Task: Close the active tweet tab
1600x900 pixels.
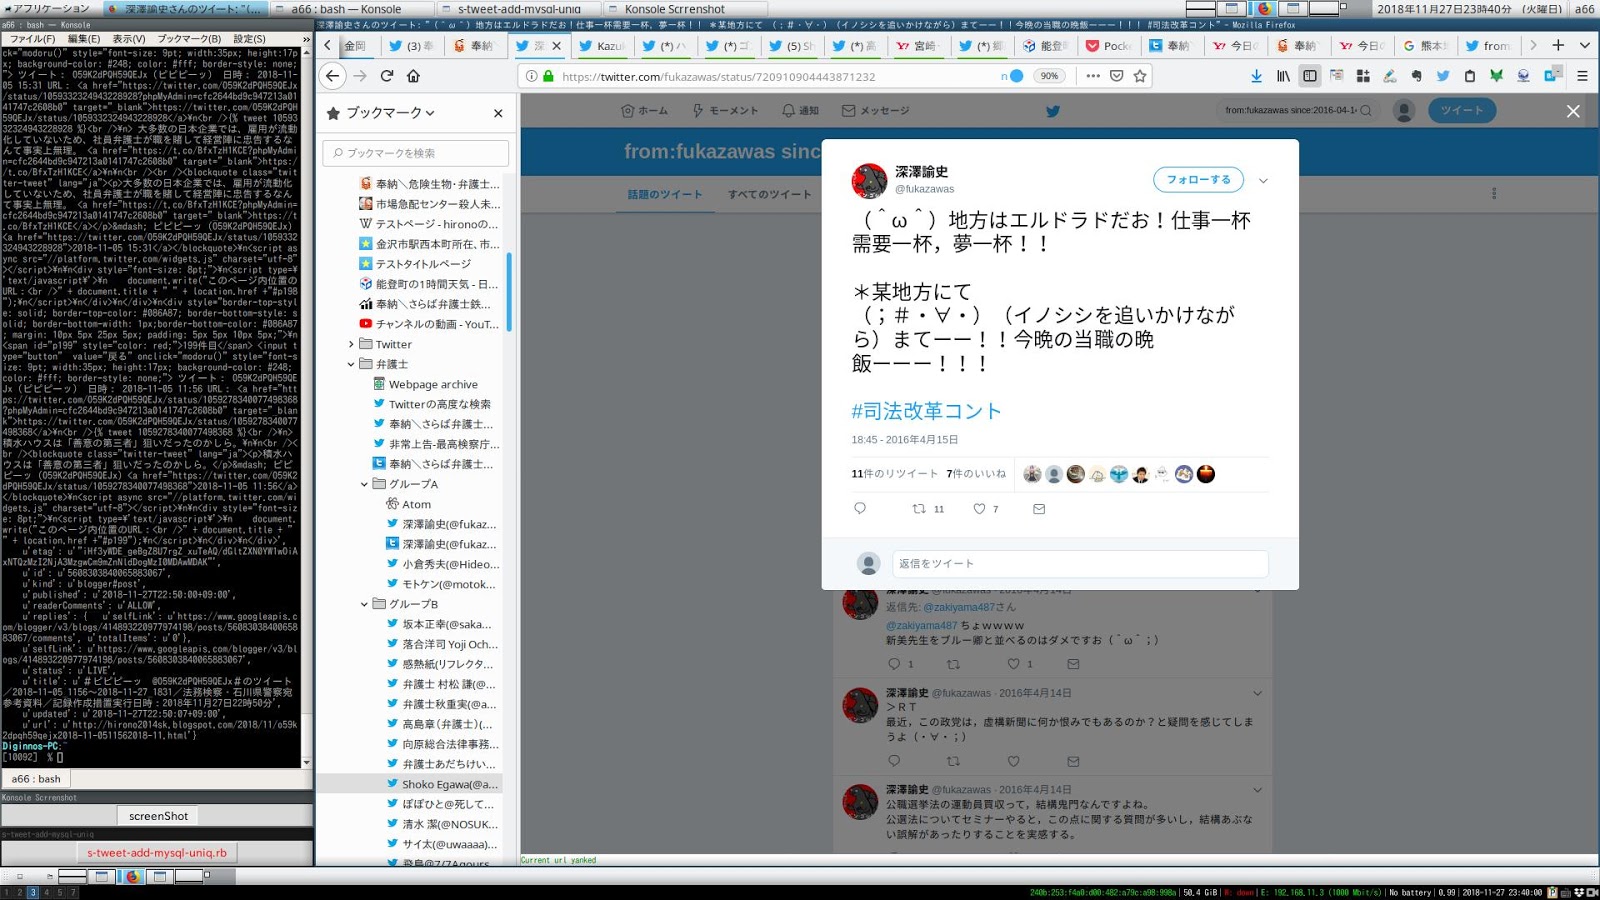Action: [557, 45]
